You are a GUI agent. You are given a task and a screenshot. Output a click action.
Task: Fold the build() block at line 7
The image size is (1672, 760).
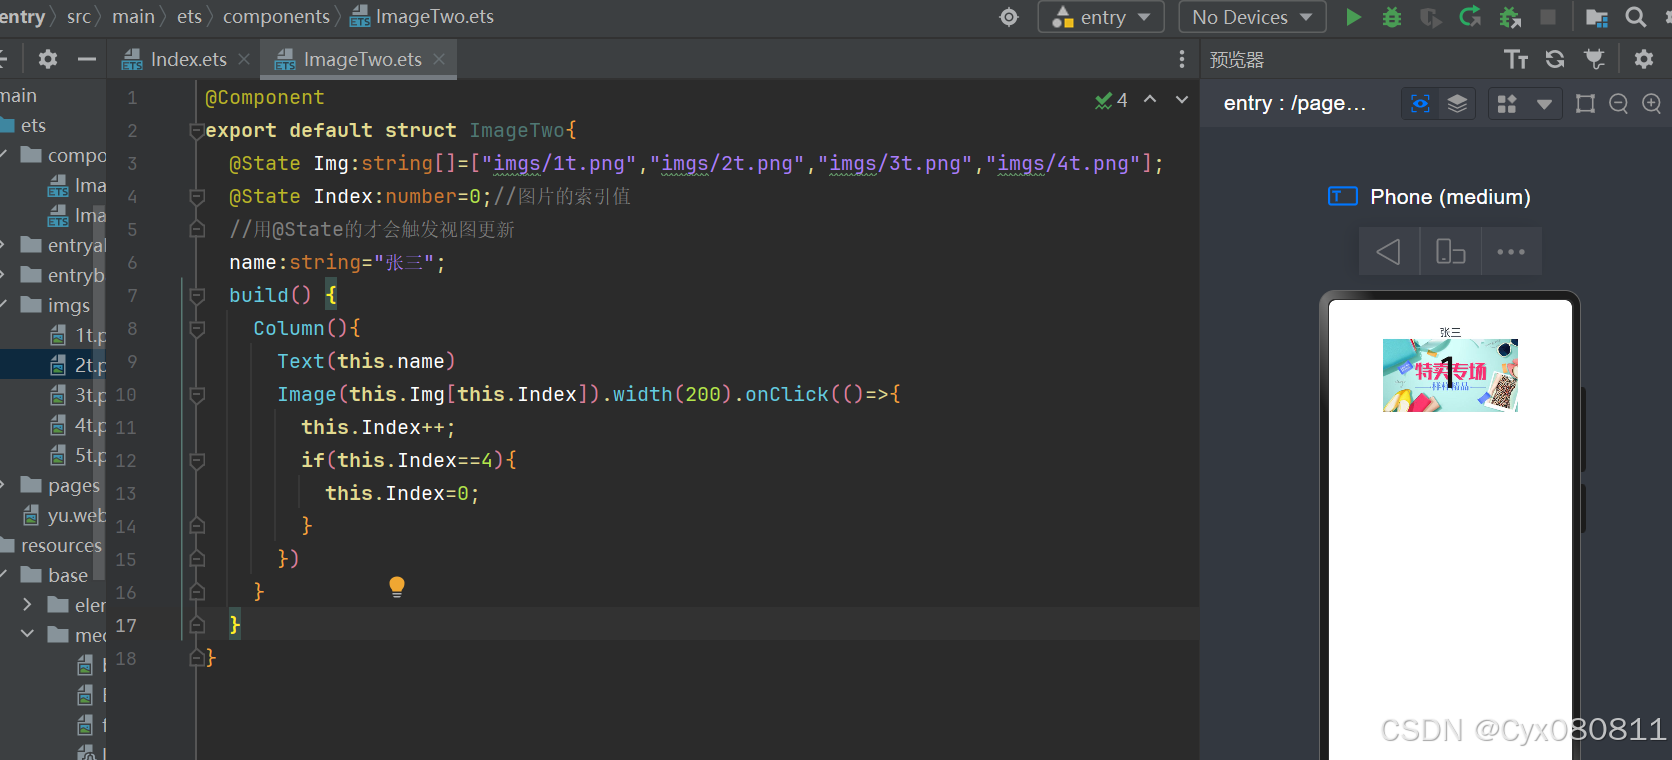point(197,295)
